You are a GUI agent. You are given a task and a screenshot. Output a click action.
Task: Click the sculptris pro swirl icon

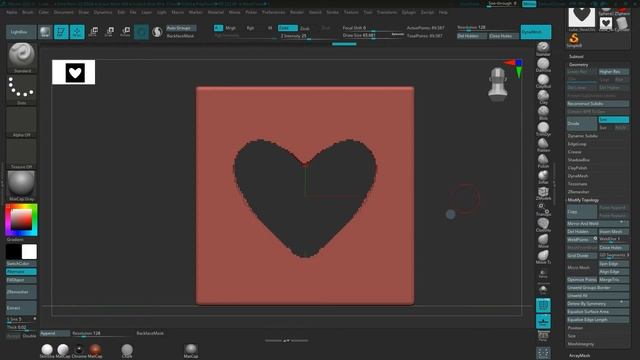(157, 32)
